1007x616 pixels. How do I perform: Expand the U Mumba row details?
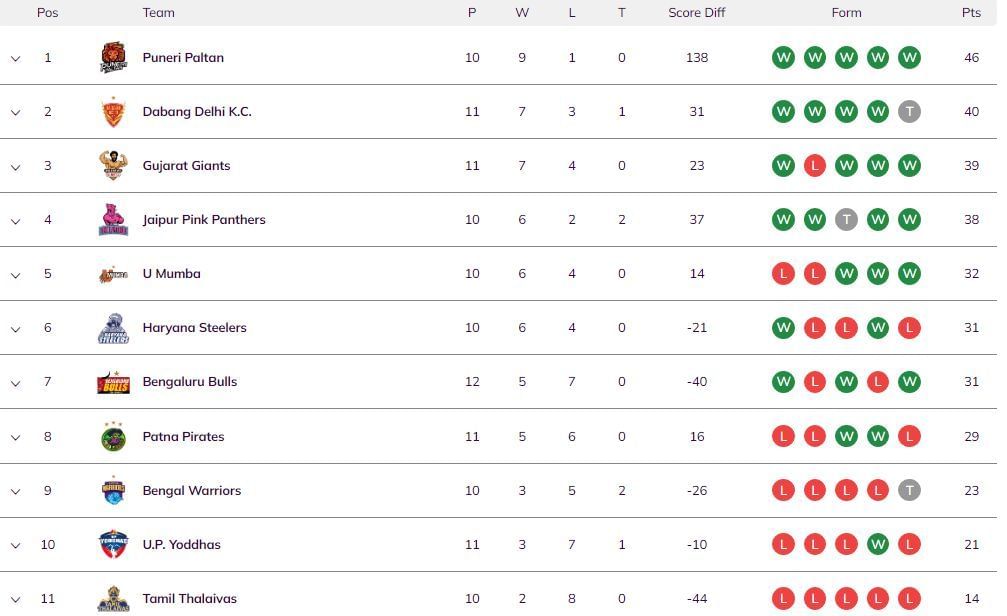pyautogui.click(x=16, y=274)
